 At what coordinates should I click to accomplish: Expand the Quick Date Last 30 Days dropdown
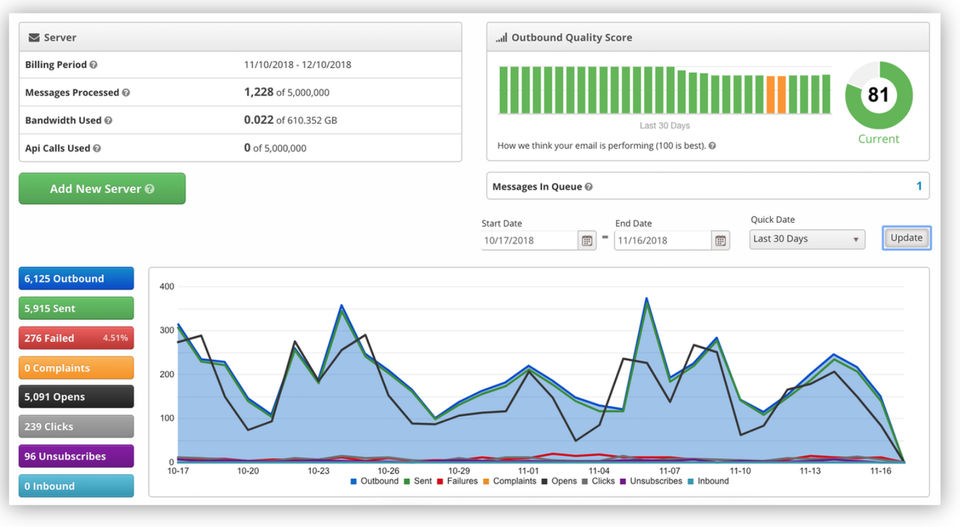click(807, 239)
